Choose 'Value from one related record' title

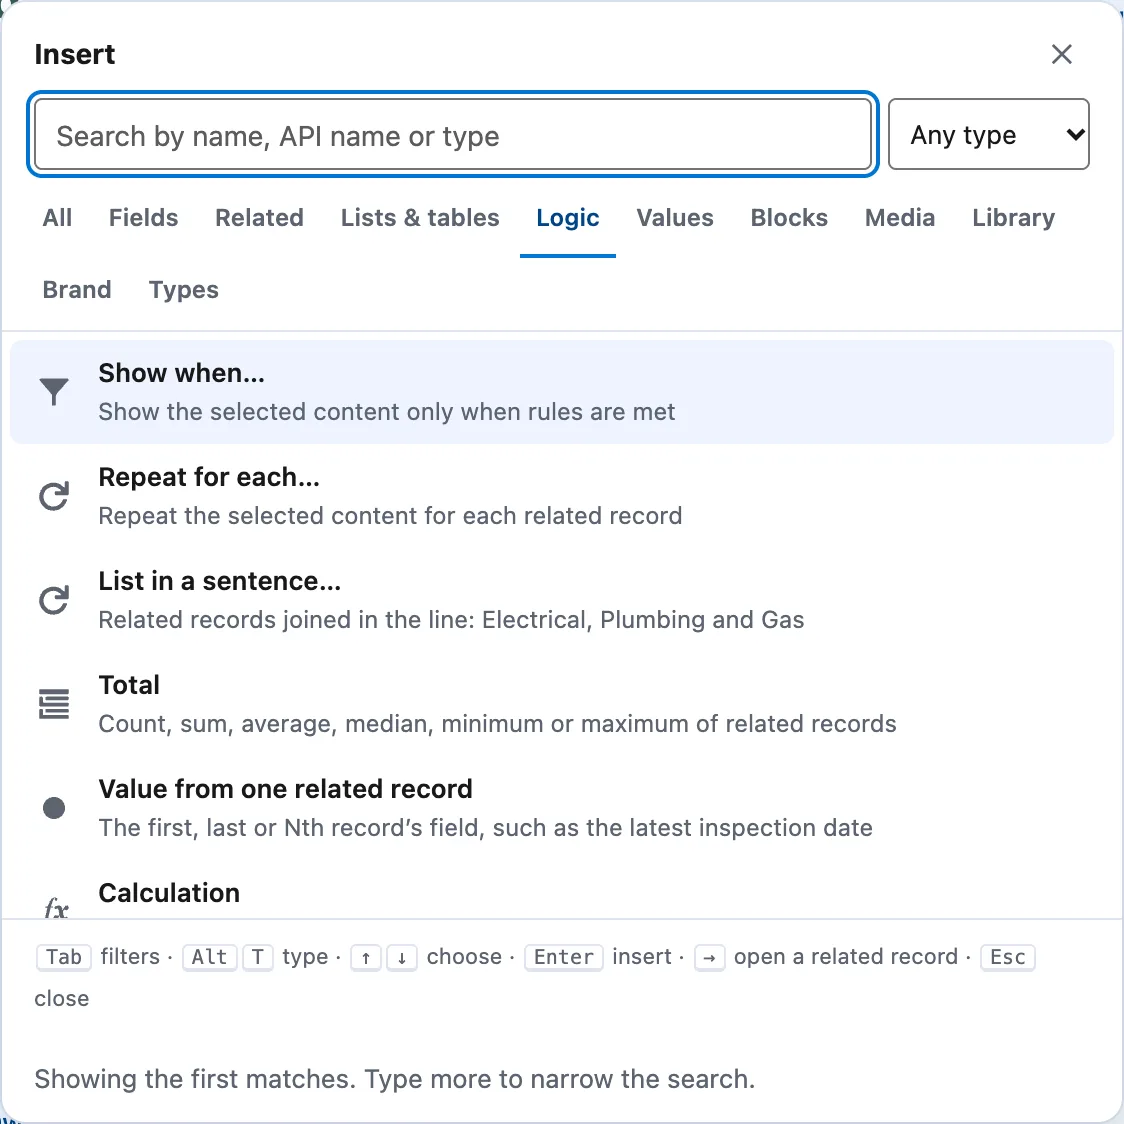tap(285, 789)
